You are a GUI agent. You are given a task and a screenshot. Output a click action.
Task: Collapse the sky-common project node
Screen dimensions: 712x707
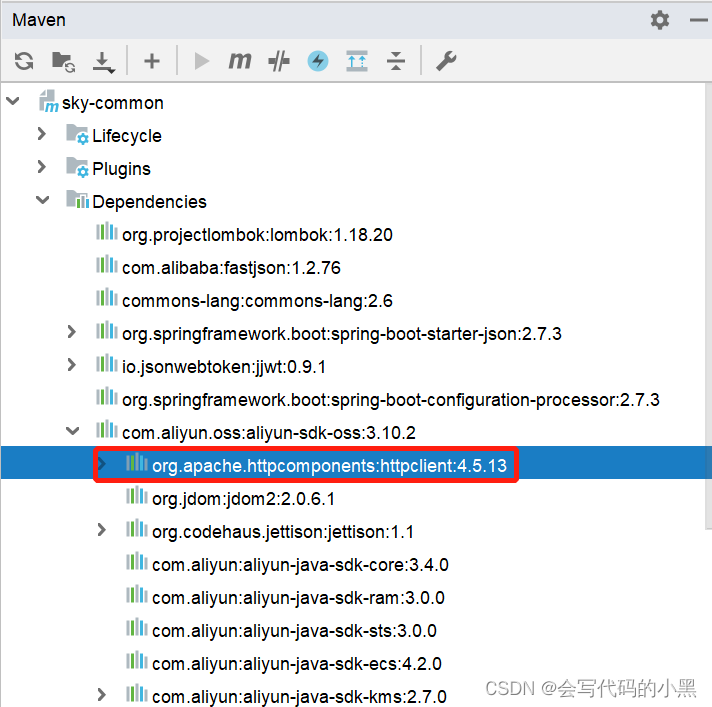tap(13, 101)
